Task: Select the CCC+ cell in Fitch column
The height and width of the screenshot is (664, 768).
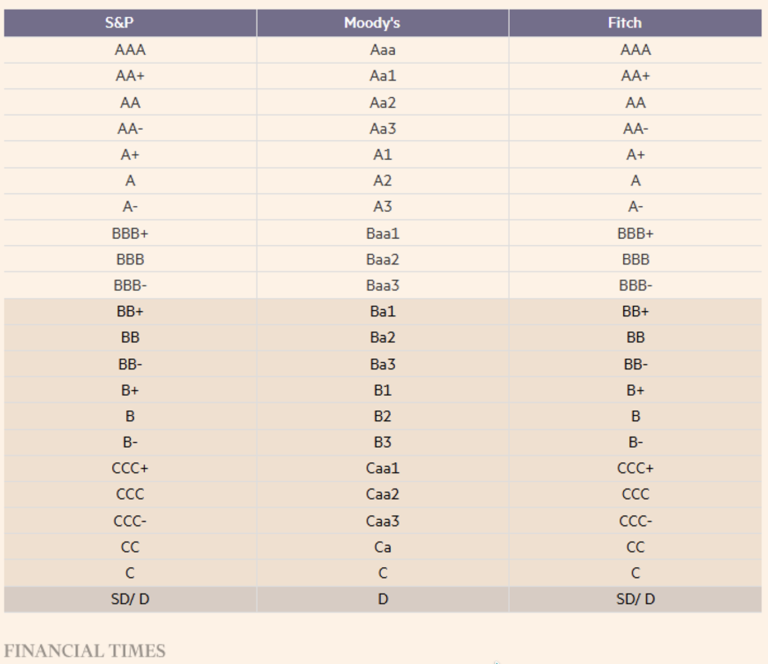Action: tap(635, 468)
